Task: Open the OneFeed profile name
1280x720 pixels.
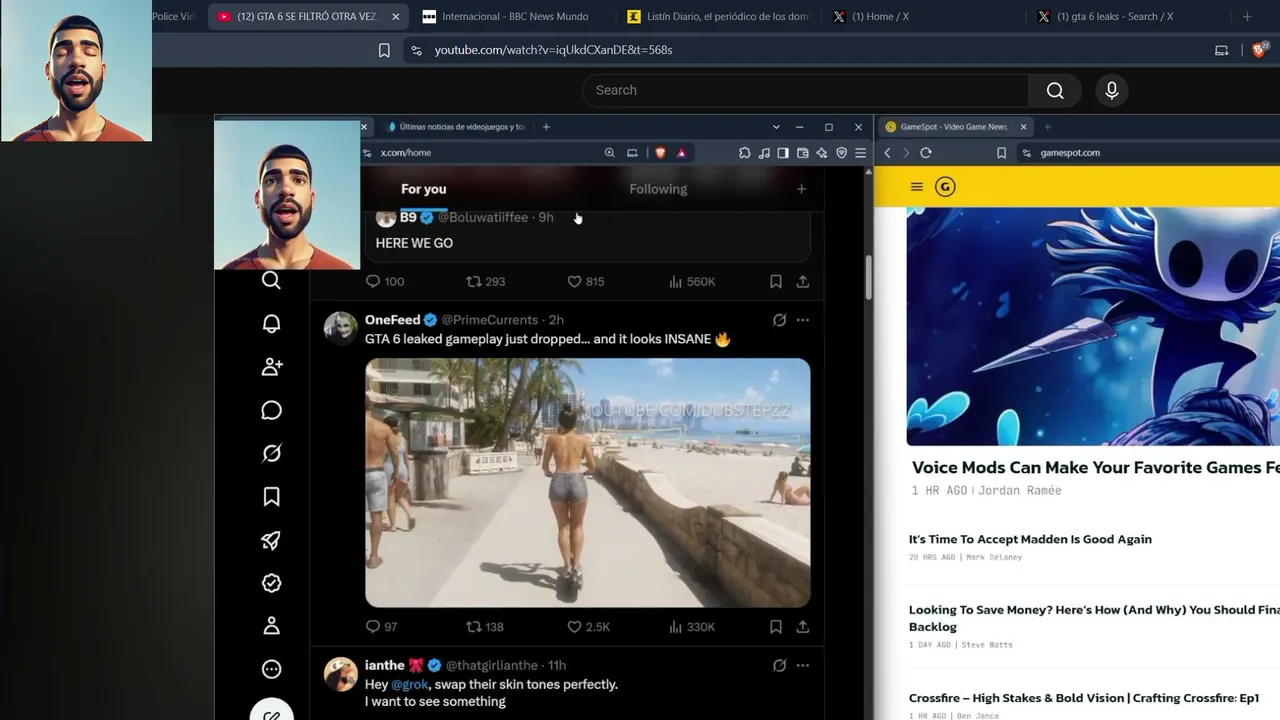Action: pos(392,320)
